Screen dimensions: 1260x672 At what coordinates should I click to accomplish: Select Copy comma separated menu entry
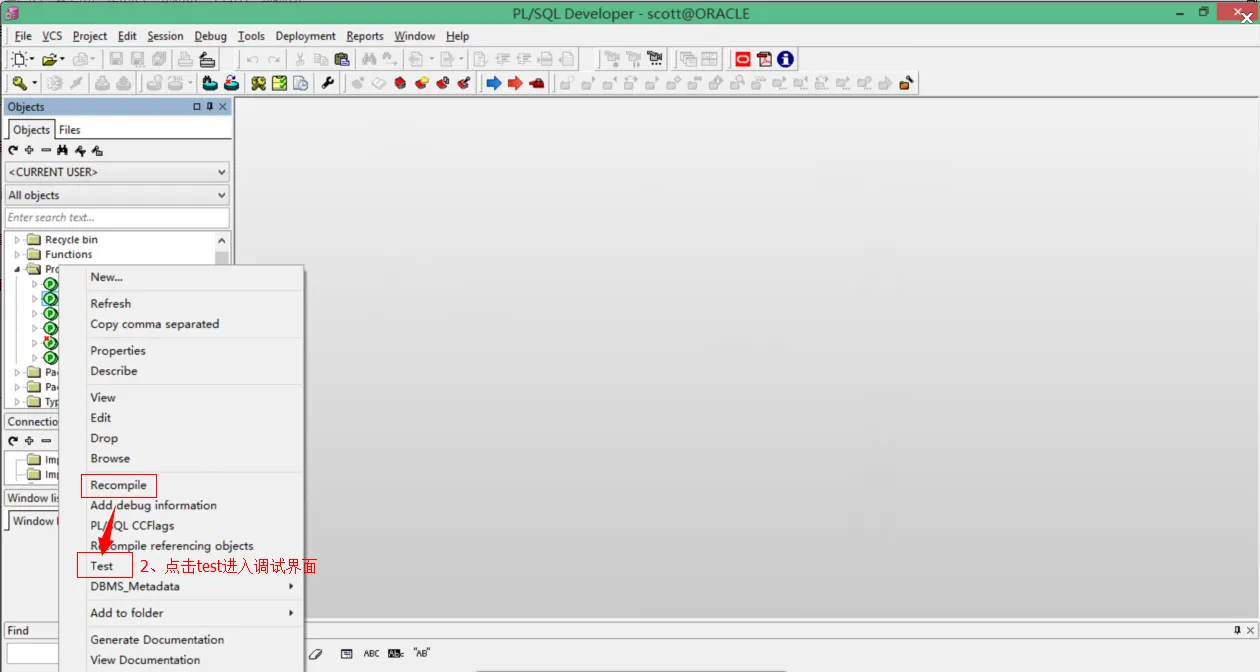pyautogui.click(x=155, y=324)
